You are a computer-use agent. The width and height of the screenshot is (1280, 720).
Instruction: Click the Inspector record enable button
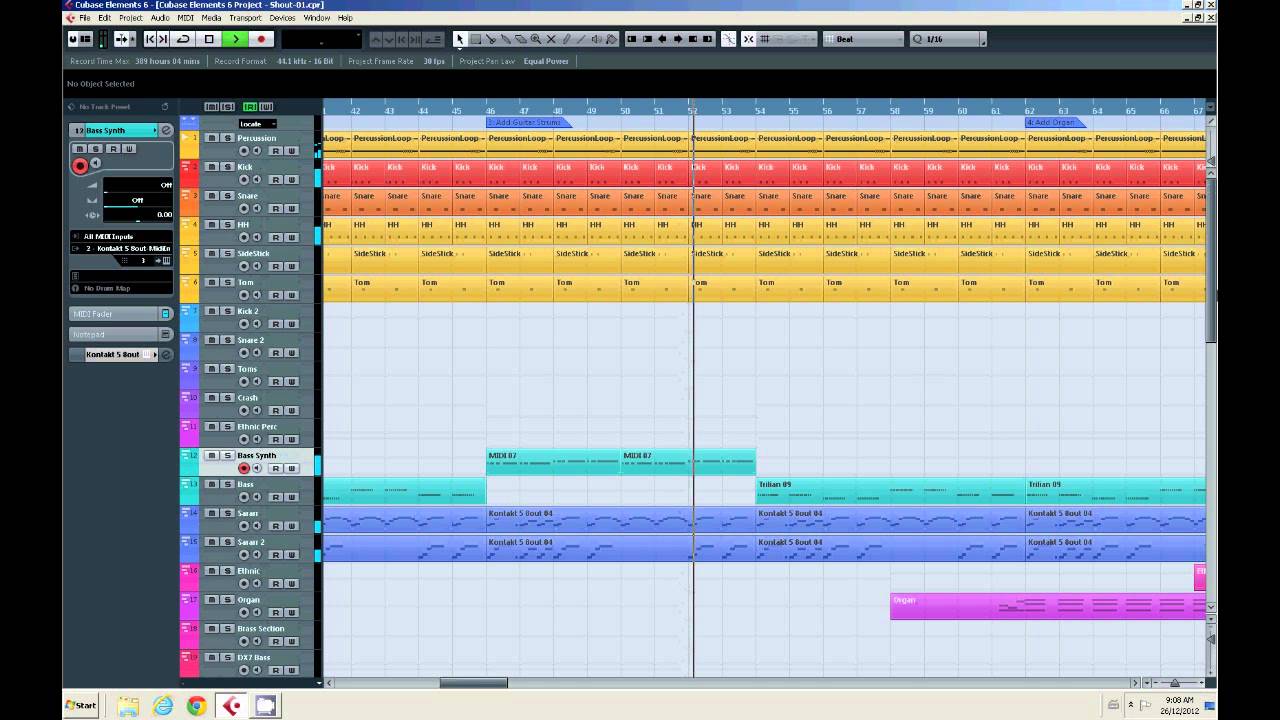(80, 166)
